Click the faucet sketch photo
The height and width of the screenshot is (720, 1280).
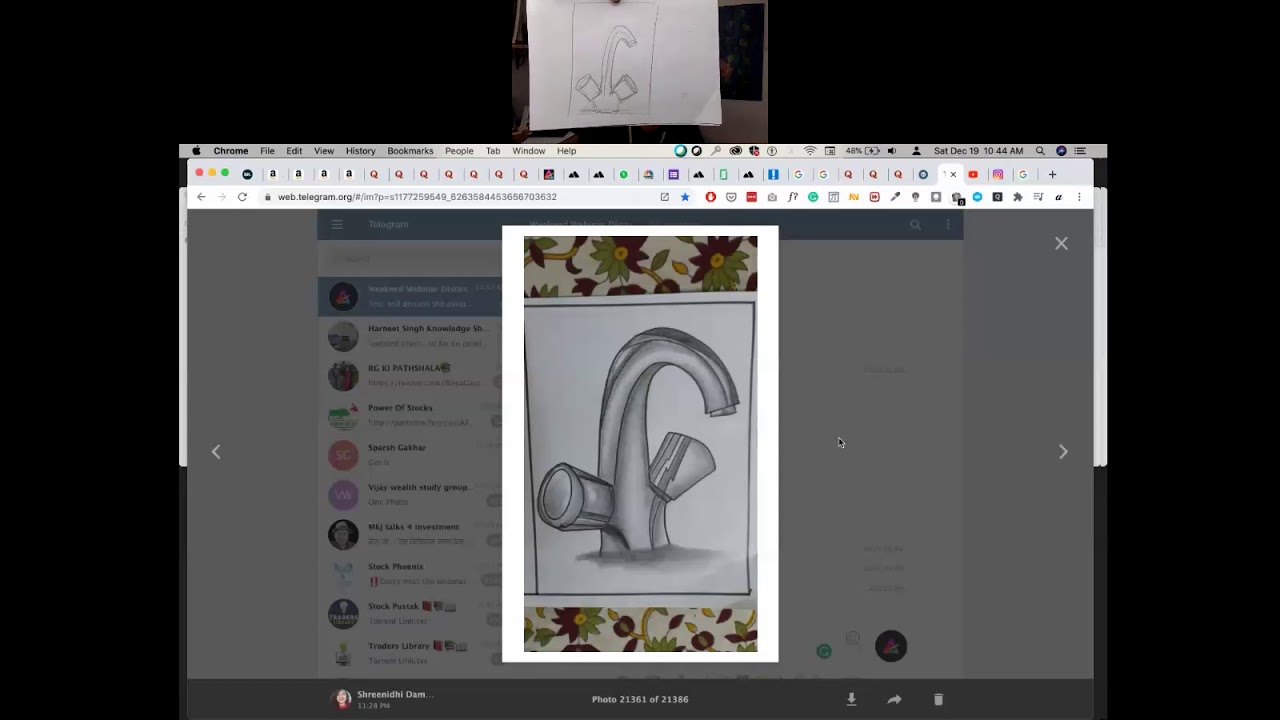tap(640, 444)
